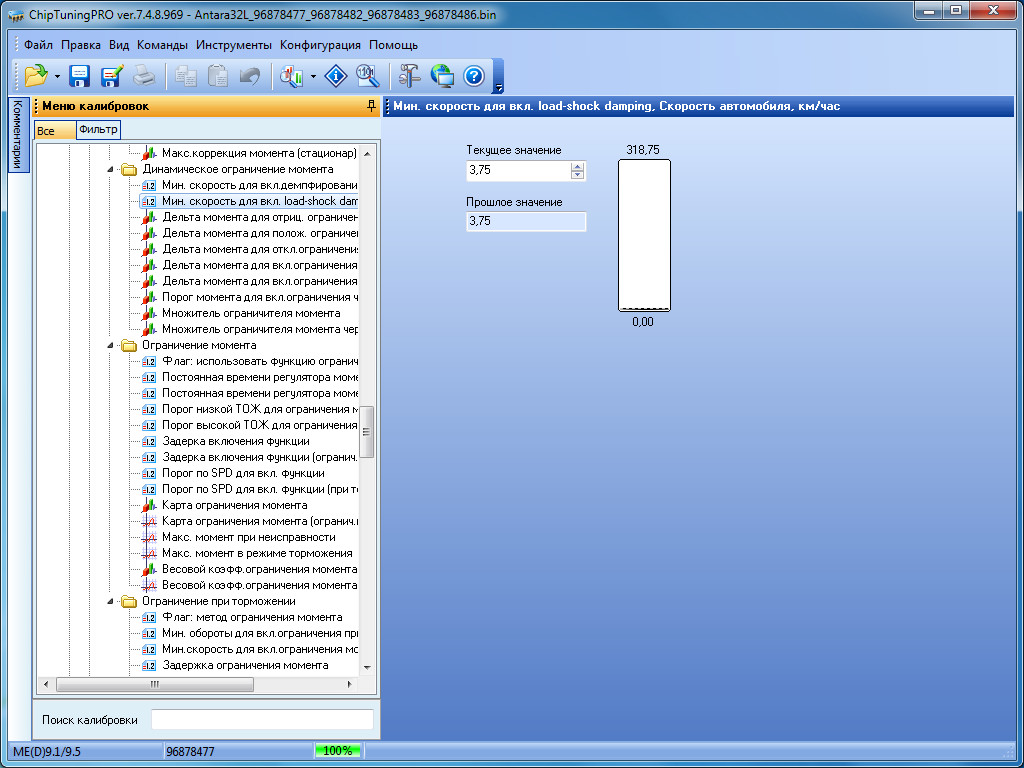Click the chart with magnifier toolbar icon

[292, 76]
